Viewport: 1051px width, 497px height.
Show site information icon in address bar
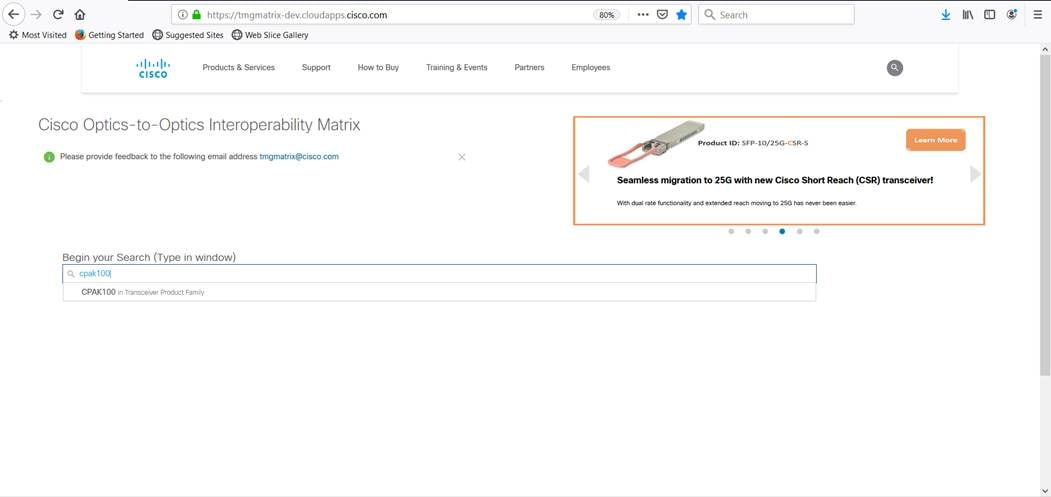(182, 15)
